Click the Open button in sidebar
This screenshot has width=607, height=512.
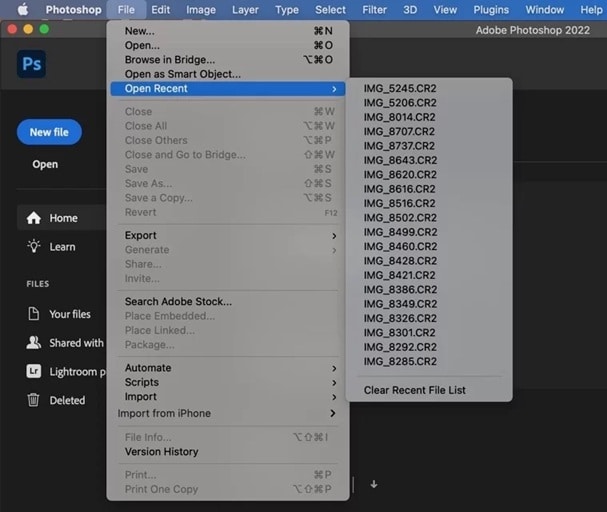45,164
